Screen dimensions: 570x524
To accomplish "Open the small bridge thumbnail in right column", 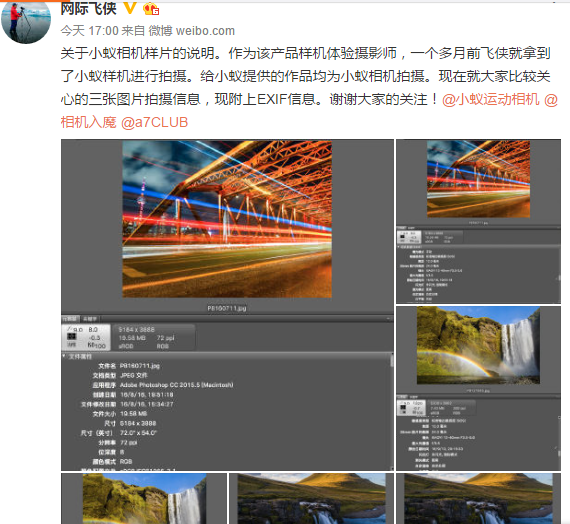I will tap(478, 221).
